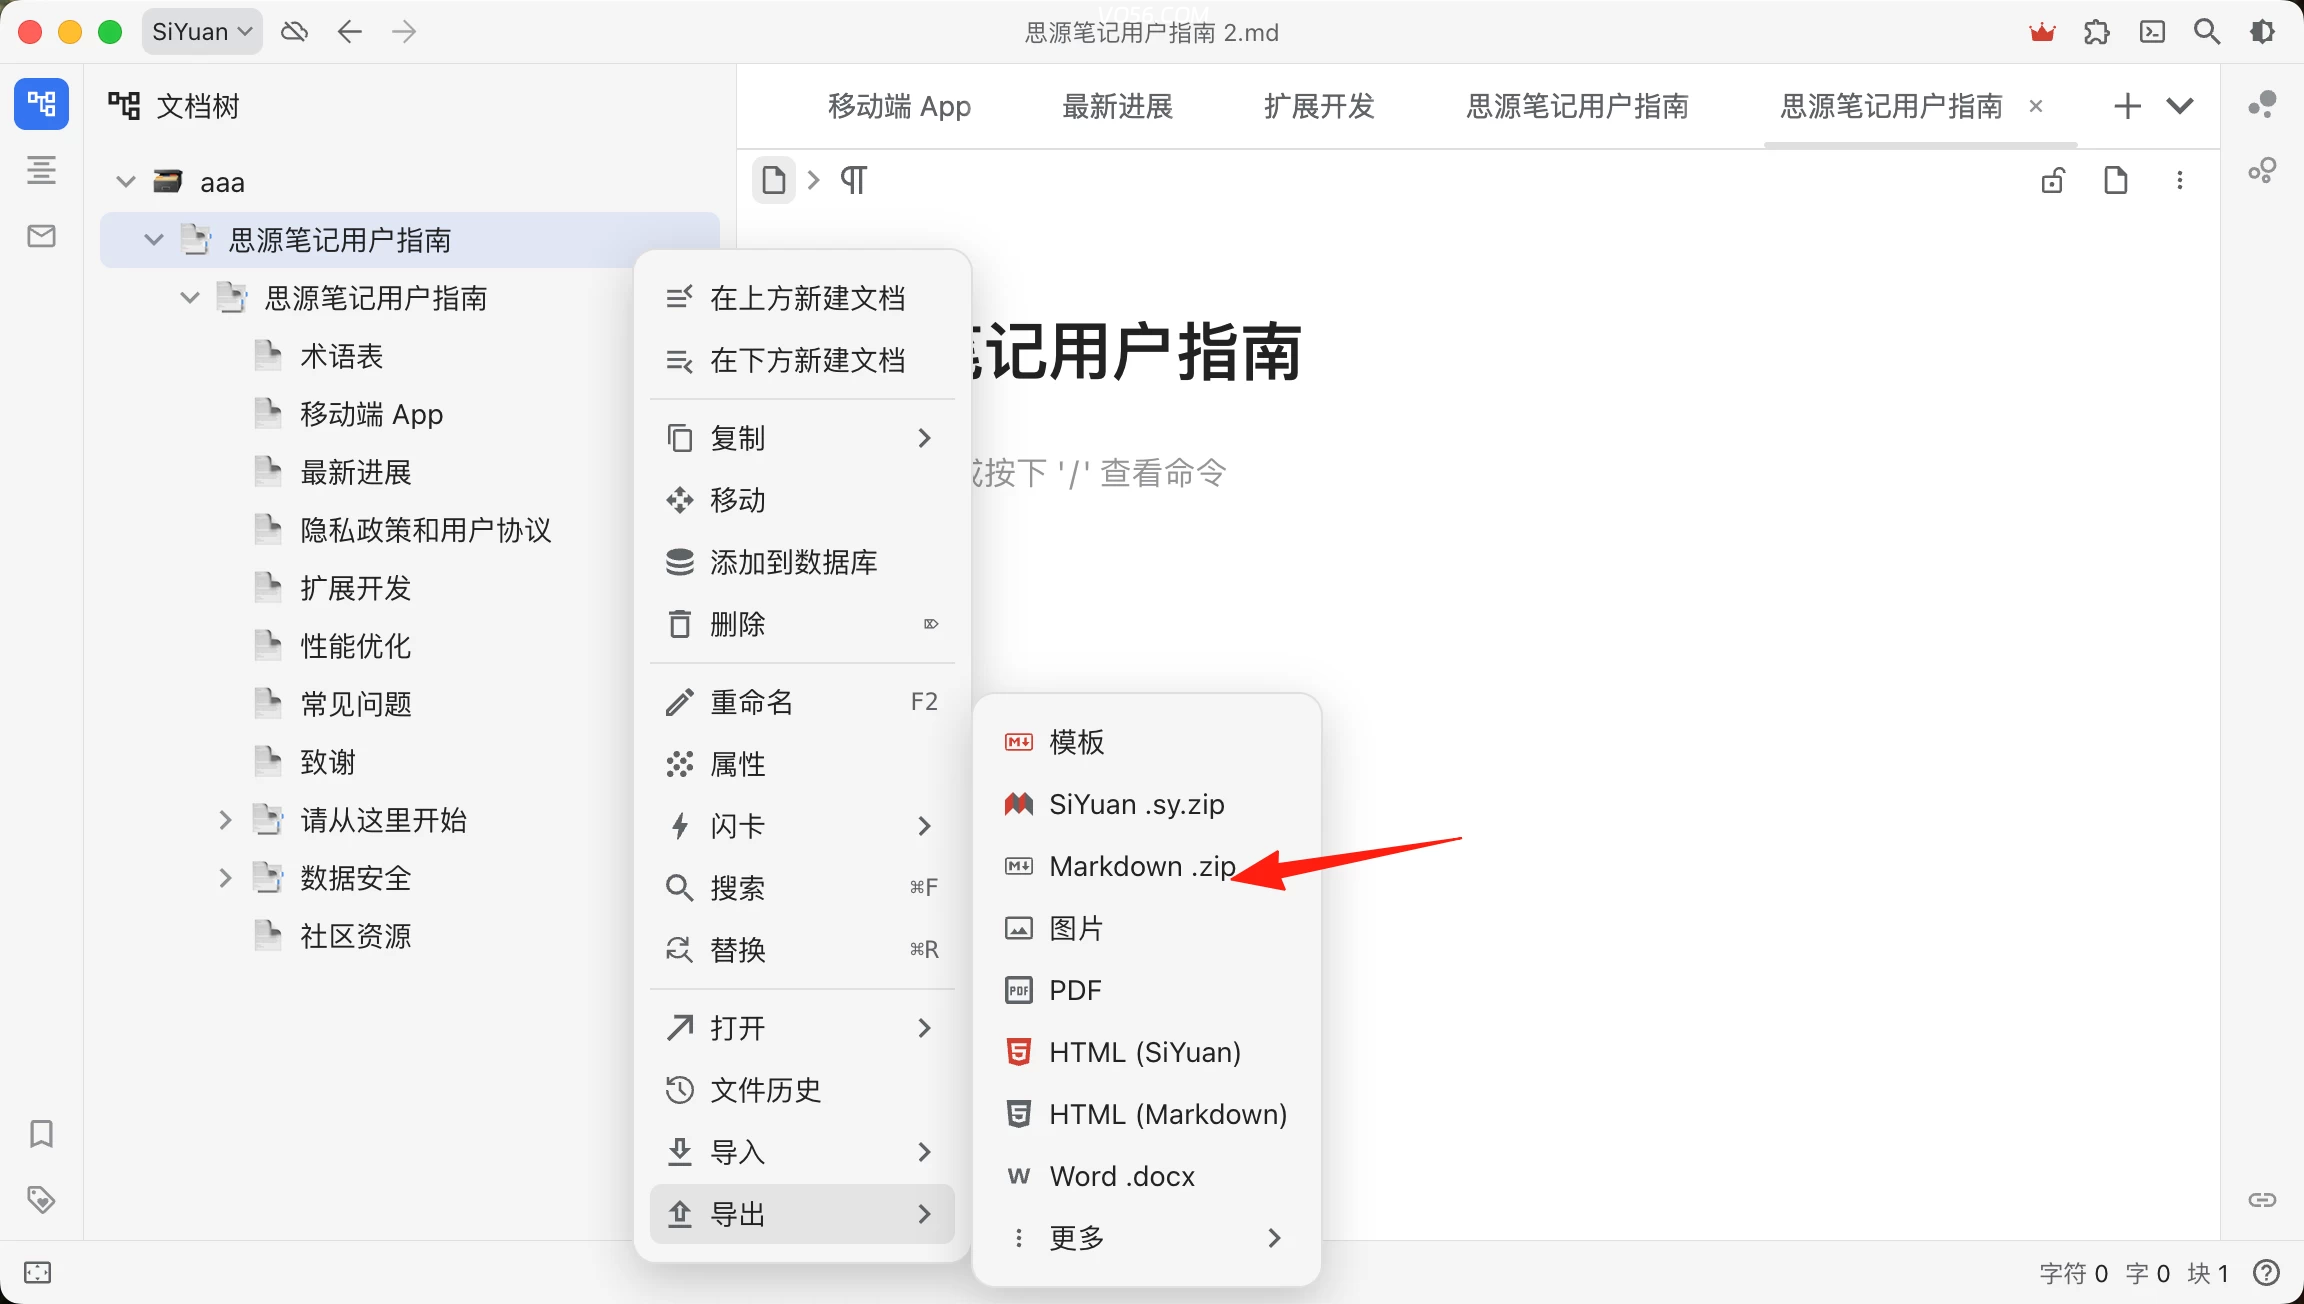Open the document tree panel icon
The width and height of the screenshot is (2304, 1304).
[41, 104]
